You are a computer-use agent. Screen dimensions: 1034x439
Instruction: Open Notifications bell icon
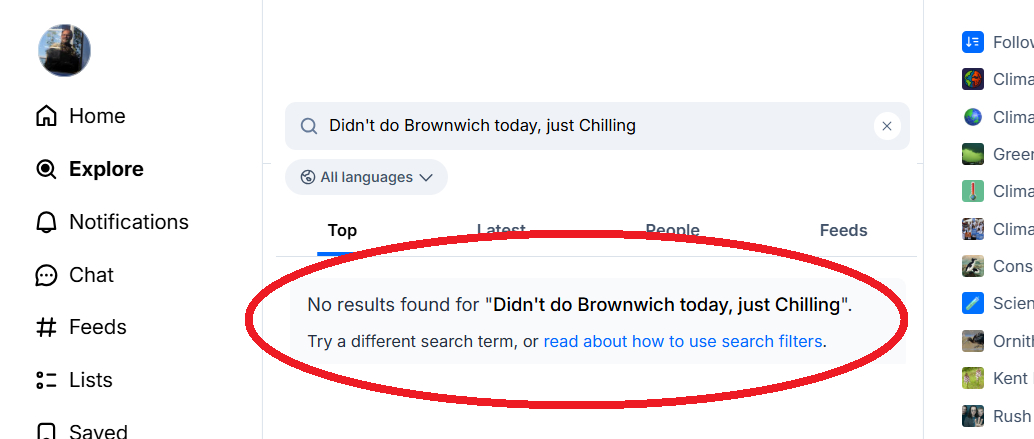(x=46, y=222)
